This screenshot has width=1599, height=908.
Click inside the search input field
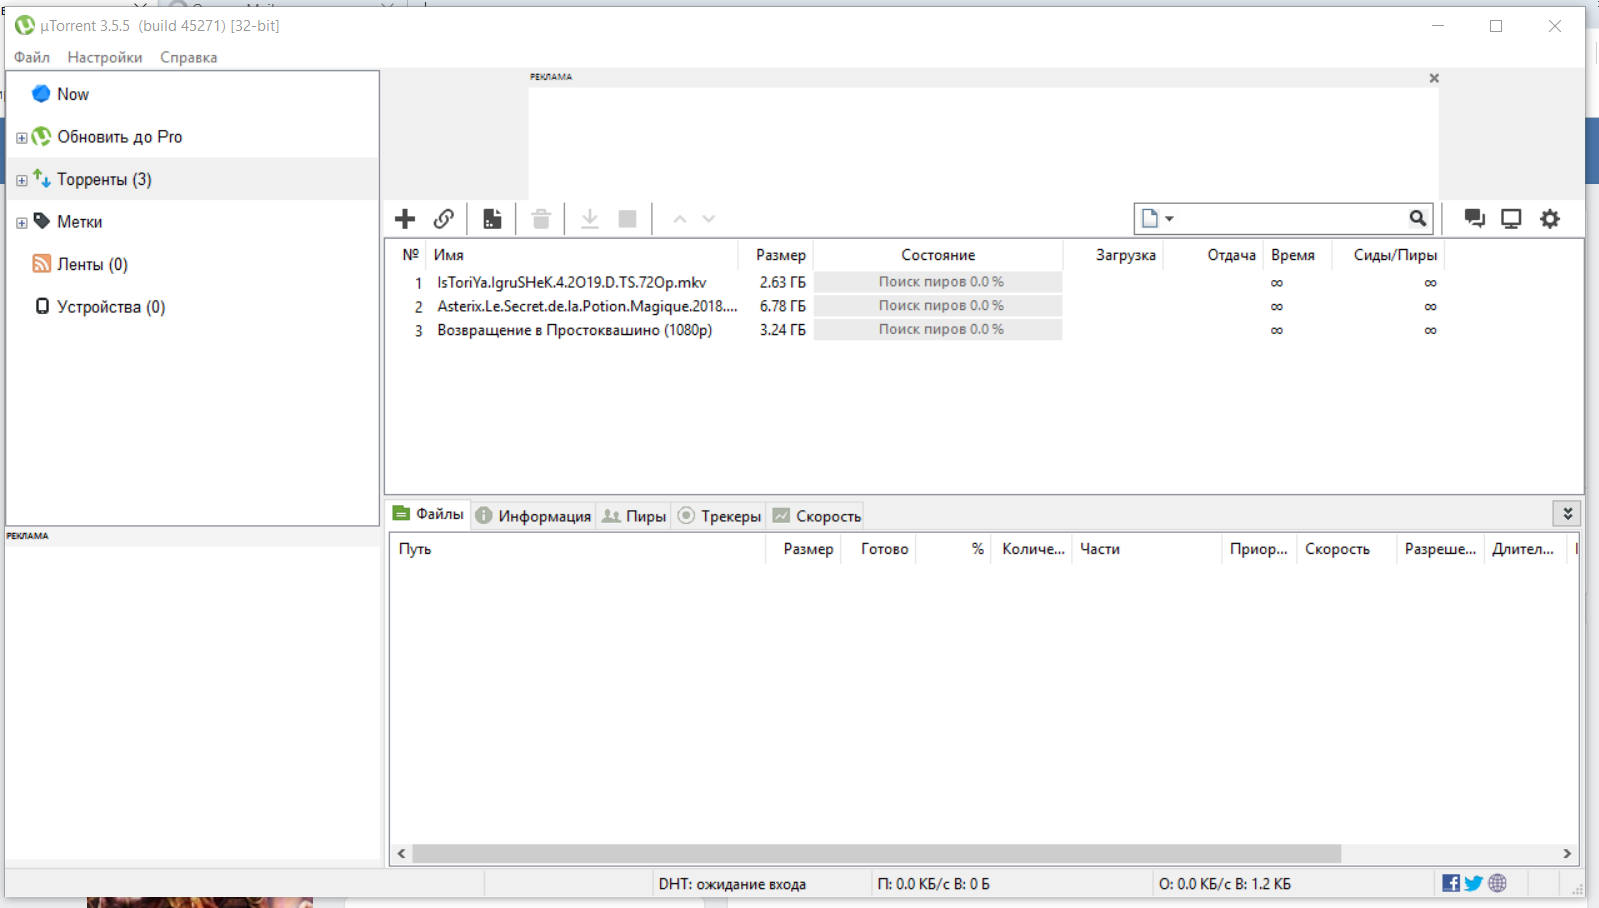tap(1292, 218)
